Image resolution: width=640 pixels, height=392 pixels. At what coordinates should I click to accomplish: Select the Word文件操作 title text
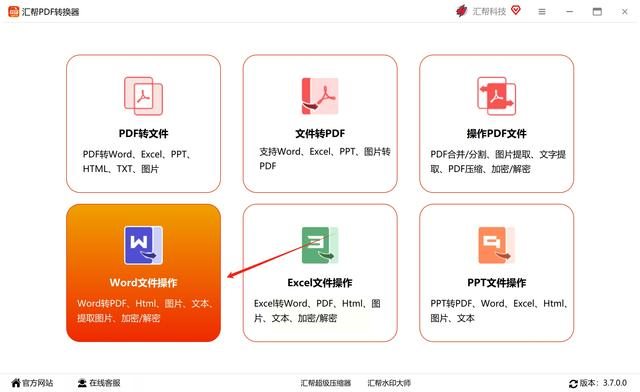pyautogui.click(x=143, y=283)
